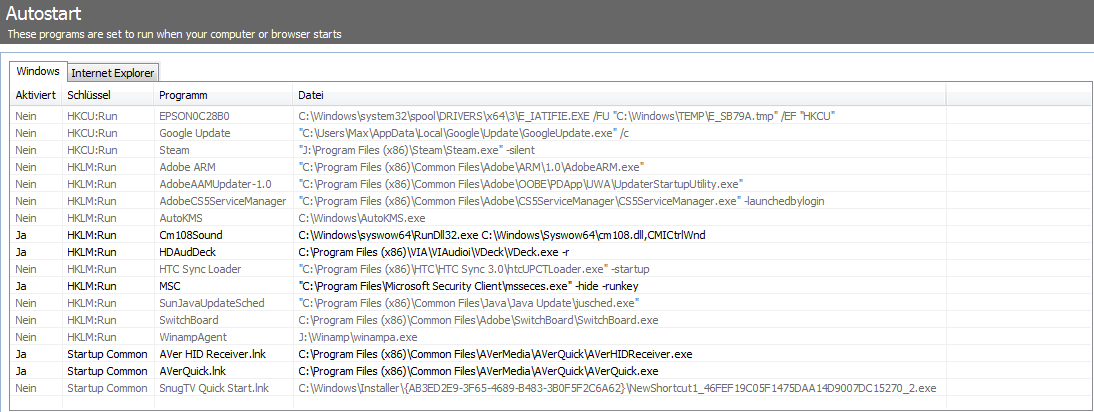Click the msseces.exe file path
Screen dimensions: 1094x412
point(468,286)
